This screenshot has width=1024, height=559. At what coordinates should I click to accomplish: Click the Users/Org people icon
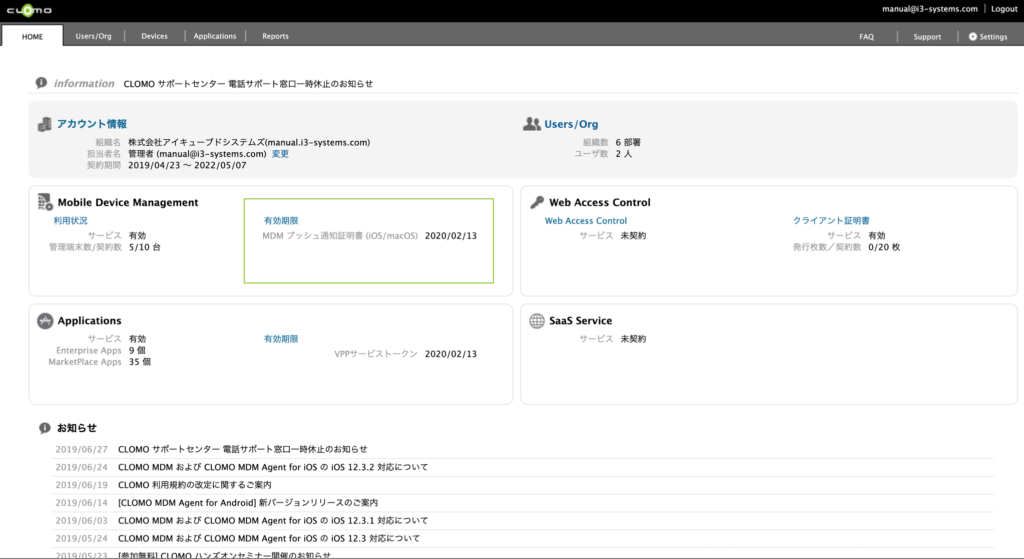pos(532,124)
